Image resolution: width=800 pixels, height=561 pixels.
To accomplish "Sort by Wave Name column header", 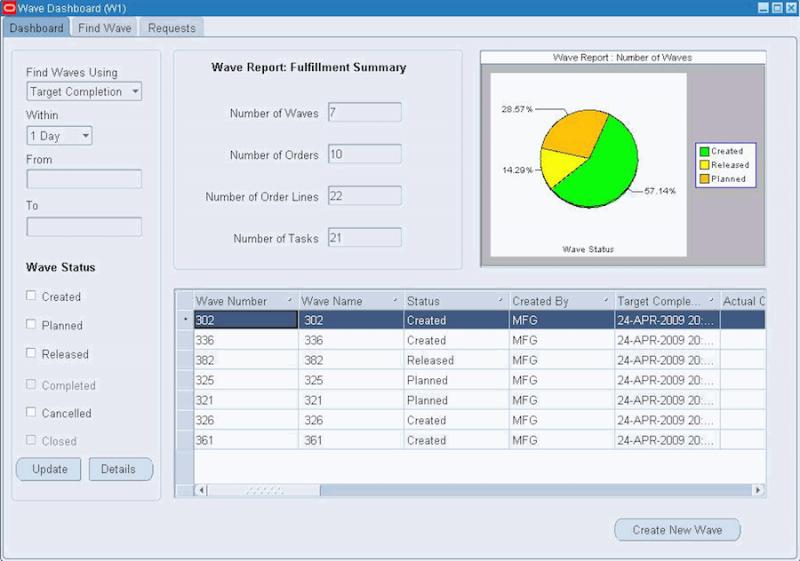I will pos(351,301).
